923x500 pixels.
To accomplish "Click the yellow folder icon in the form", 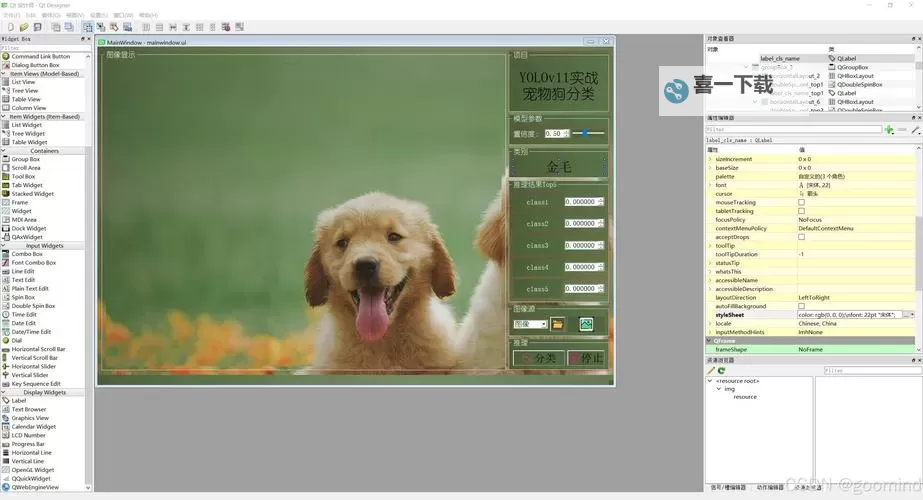I will (558, 324).
